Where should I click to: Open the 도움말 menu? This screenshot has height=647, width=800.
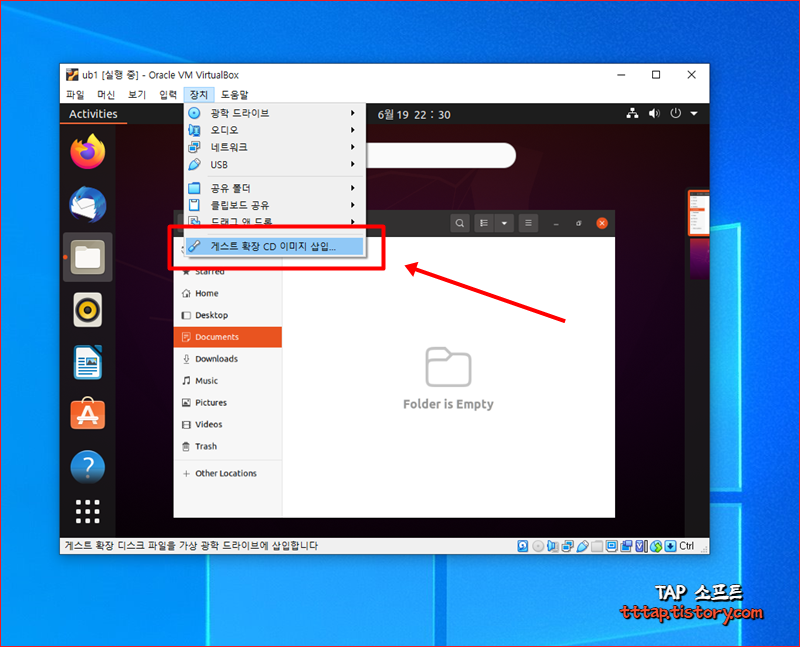pos(234,94)
